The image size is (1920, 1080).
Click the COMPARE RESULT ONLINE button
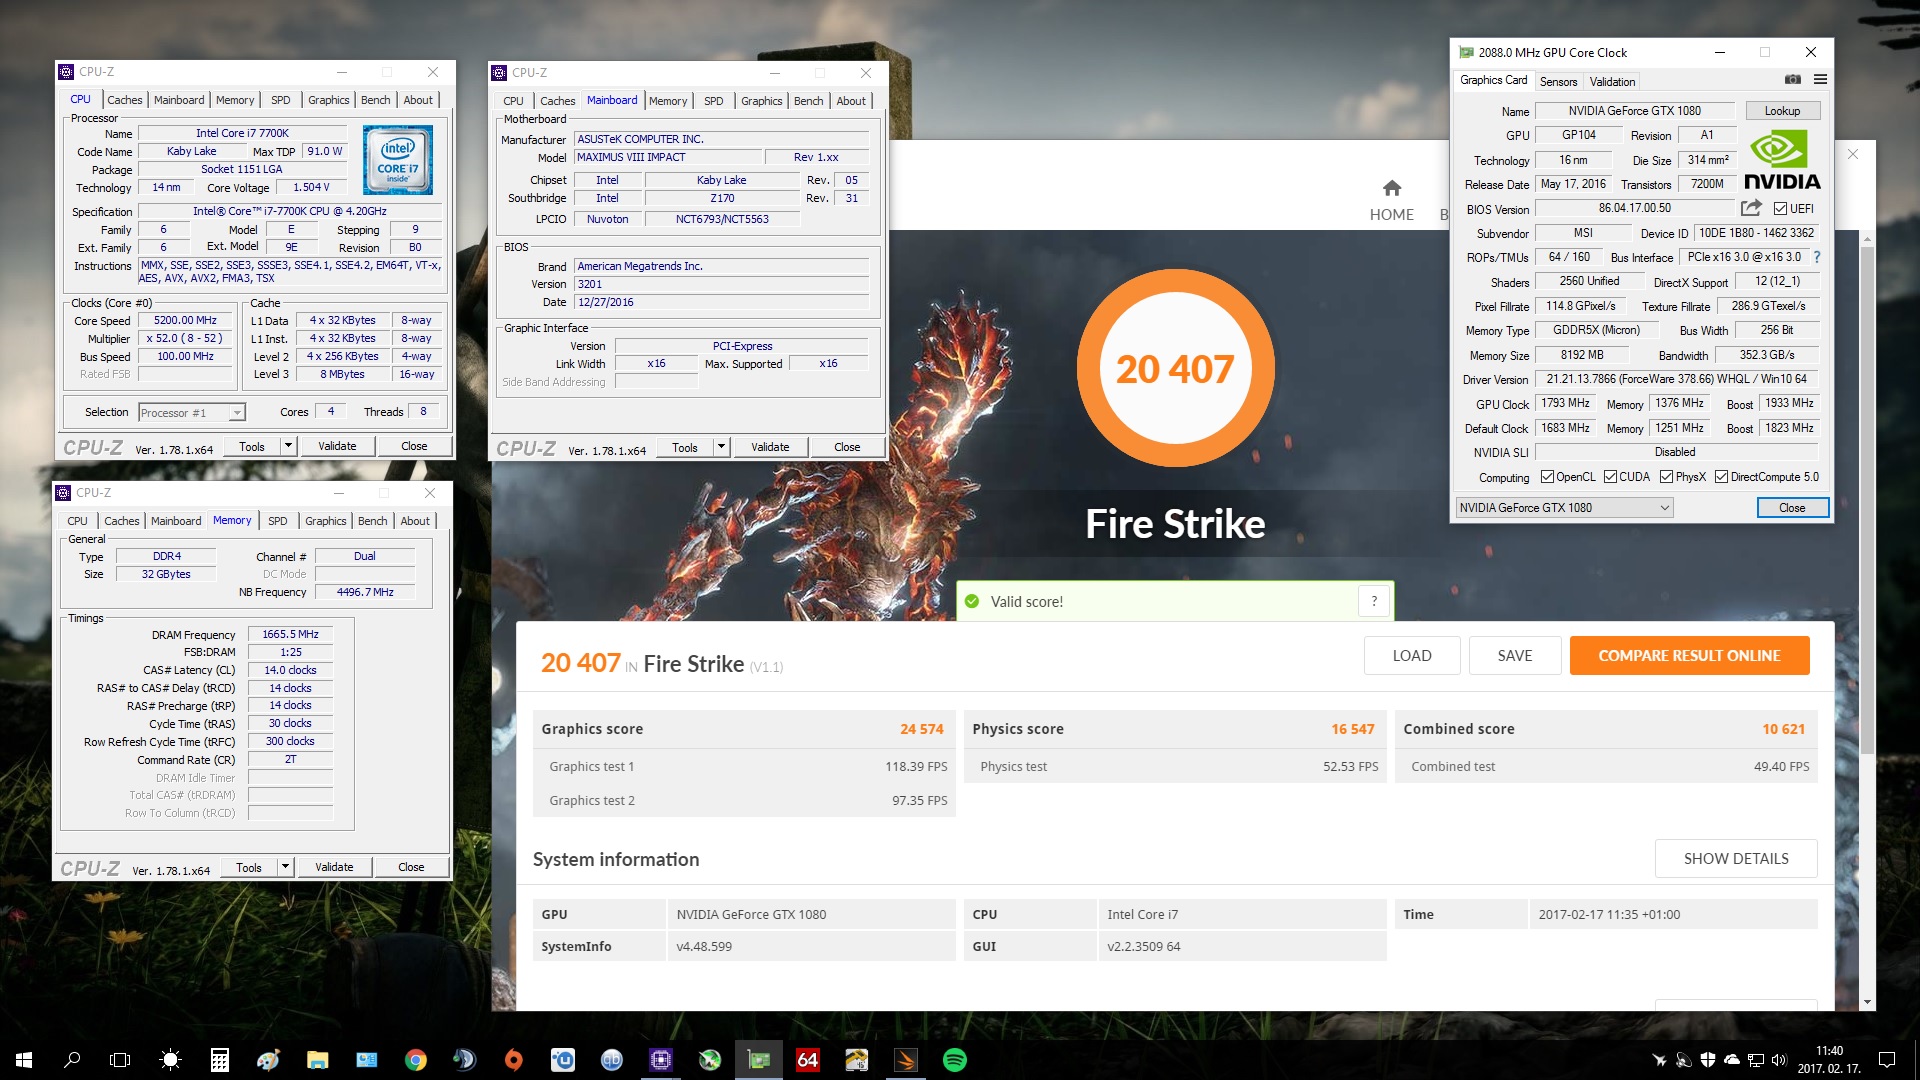1689,656
